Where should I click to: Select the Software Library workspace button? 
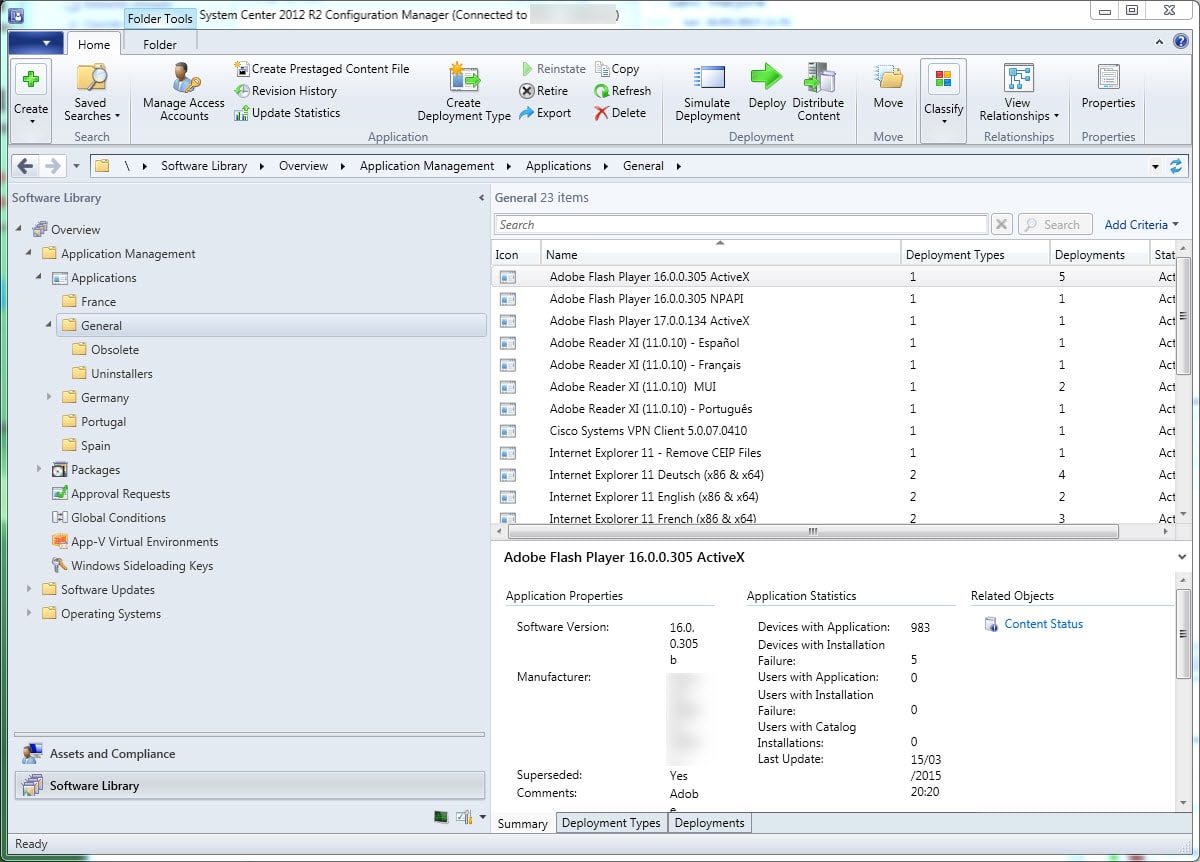click(249, 785)
